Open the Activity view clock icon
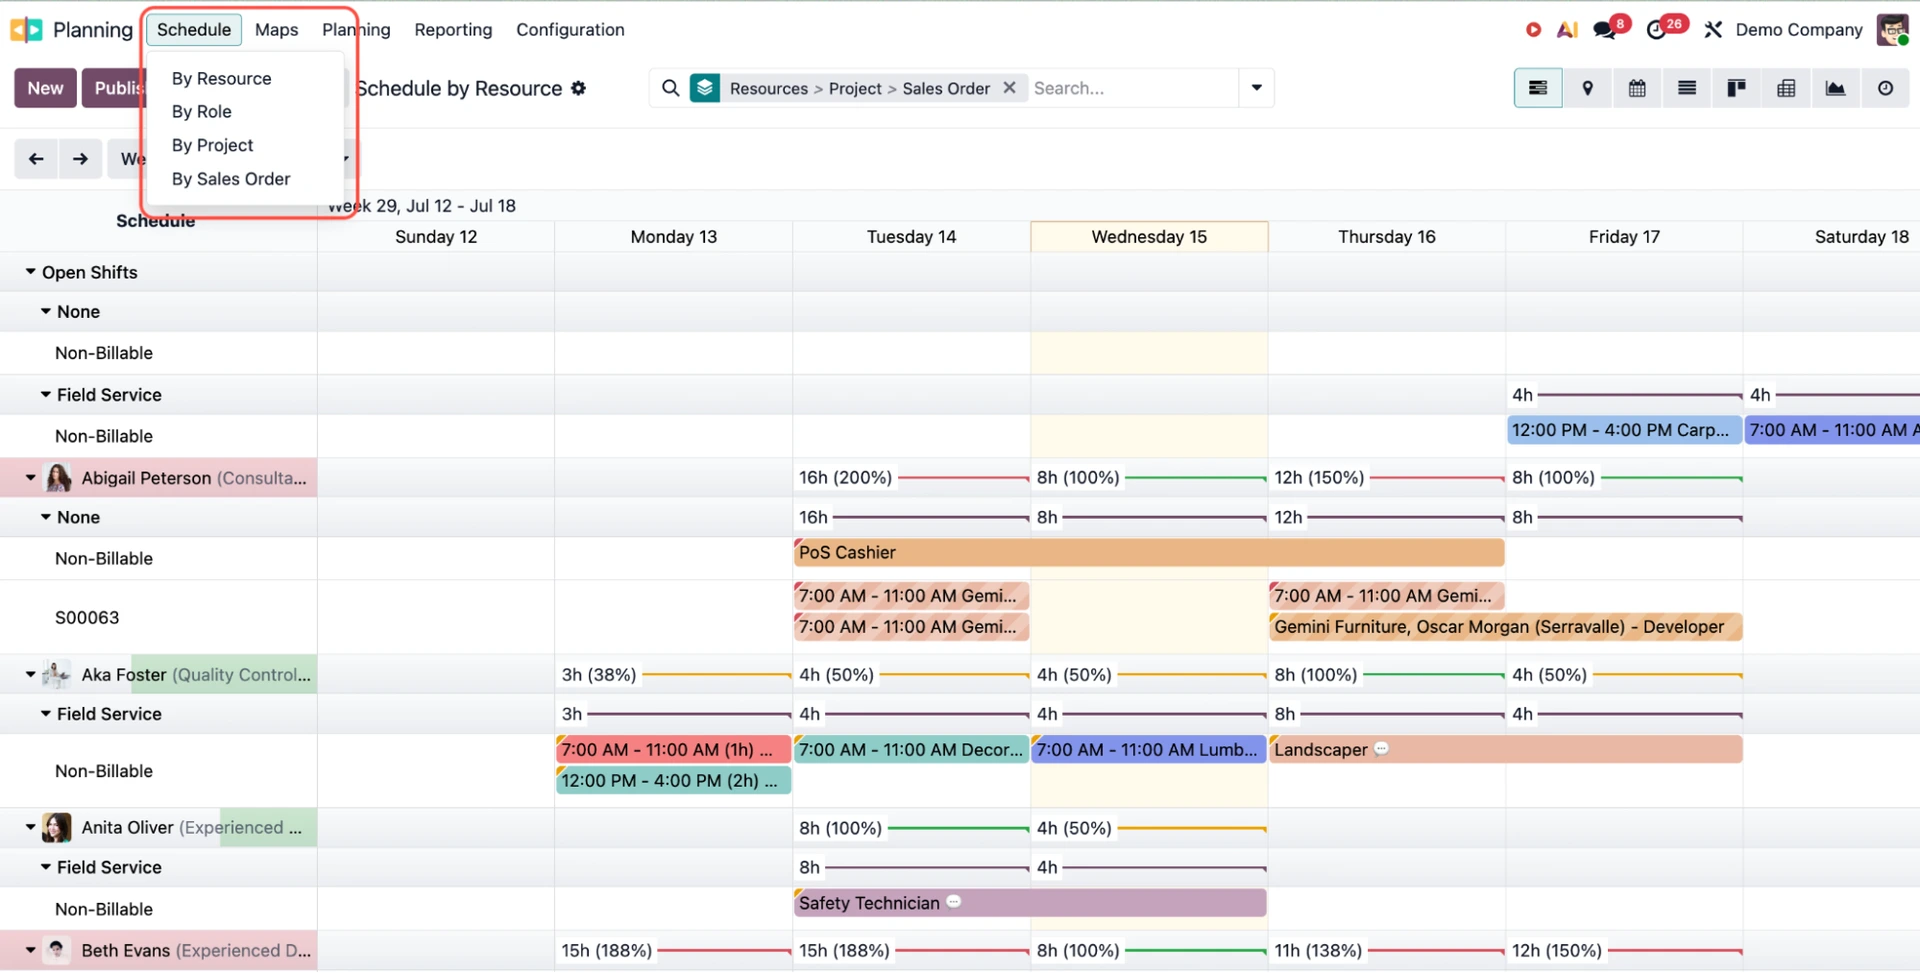This screenshot has width=1920, height=973. (x=1885, y=88)
